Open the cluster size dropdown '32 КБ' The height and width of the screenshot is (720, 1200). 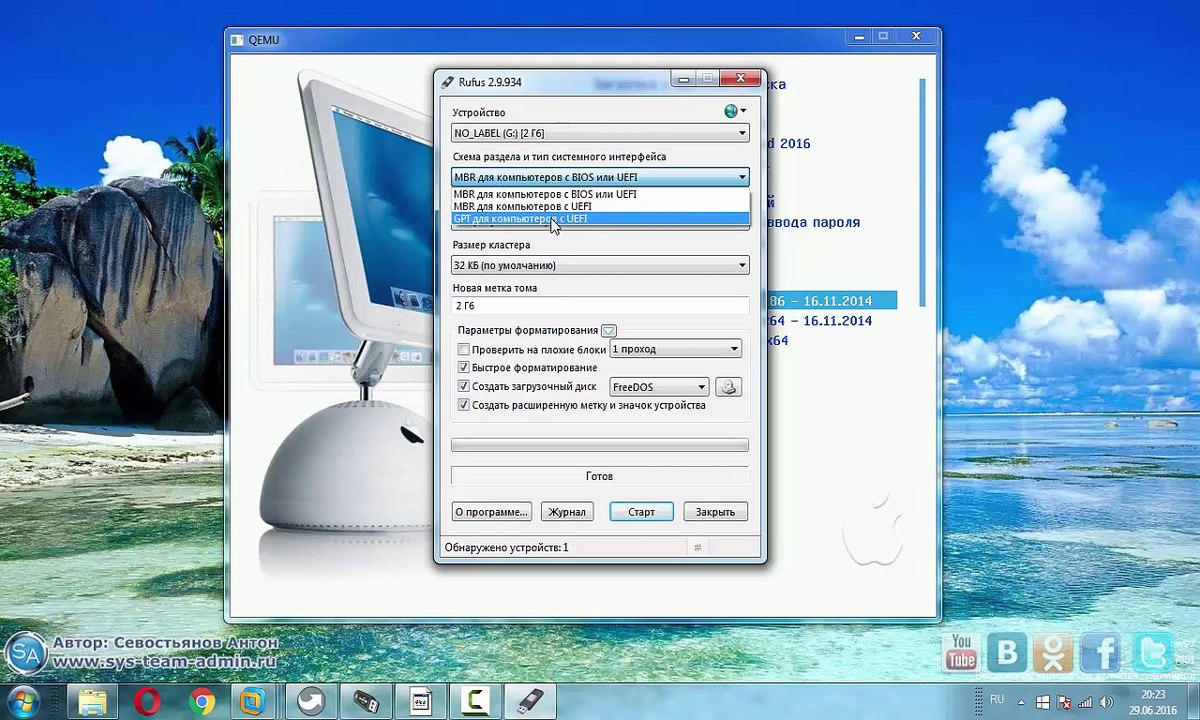[600, 265]
